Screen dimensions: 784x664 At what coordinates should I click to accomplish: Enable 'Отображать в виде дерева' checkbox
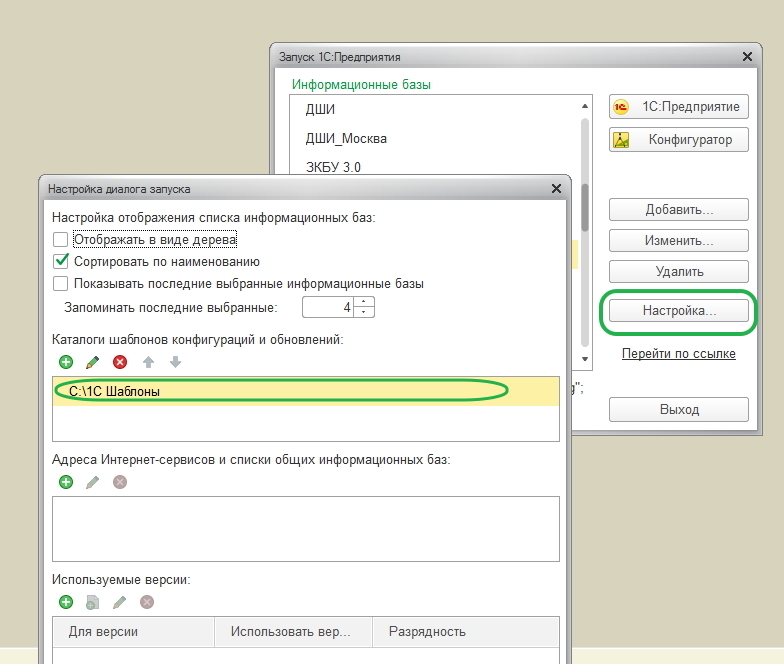[x=60, y=240]
